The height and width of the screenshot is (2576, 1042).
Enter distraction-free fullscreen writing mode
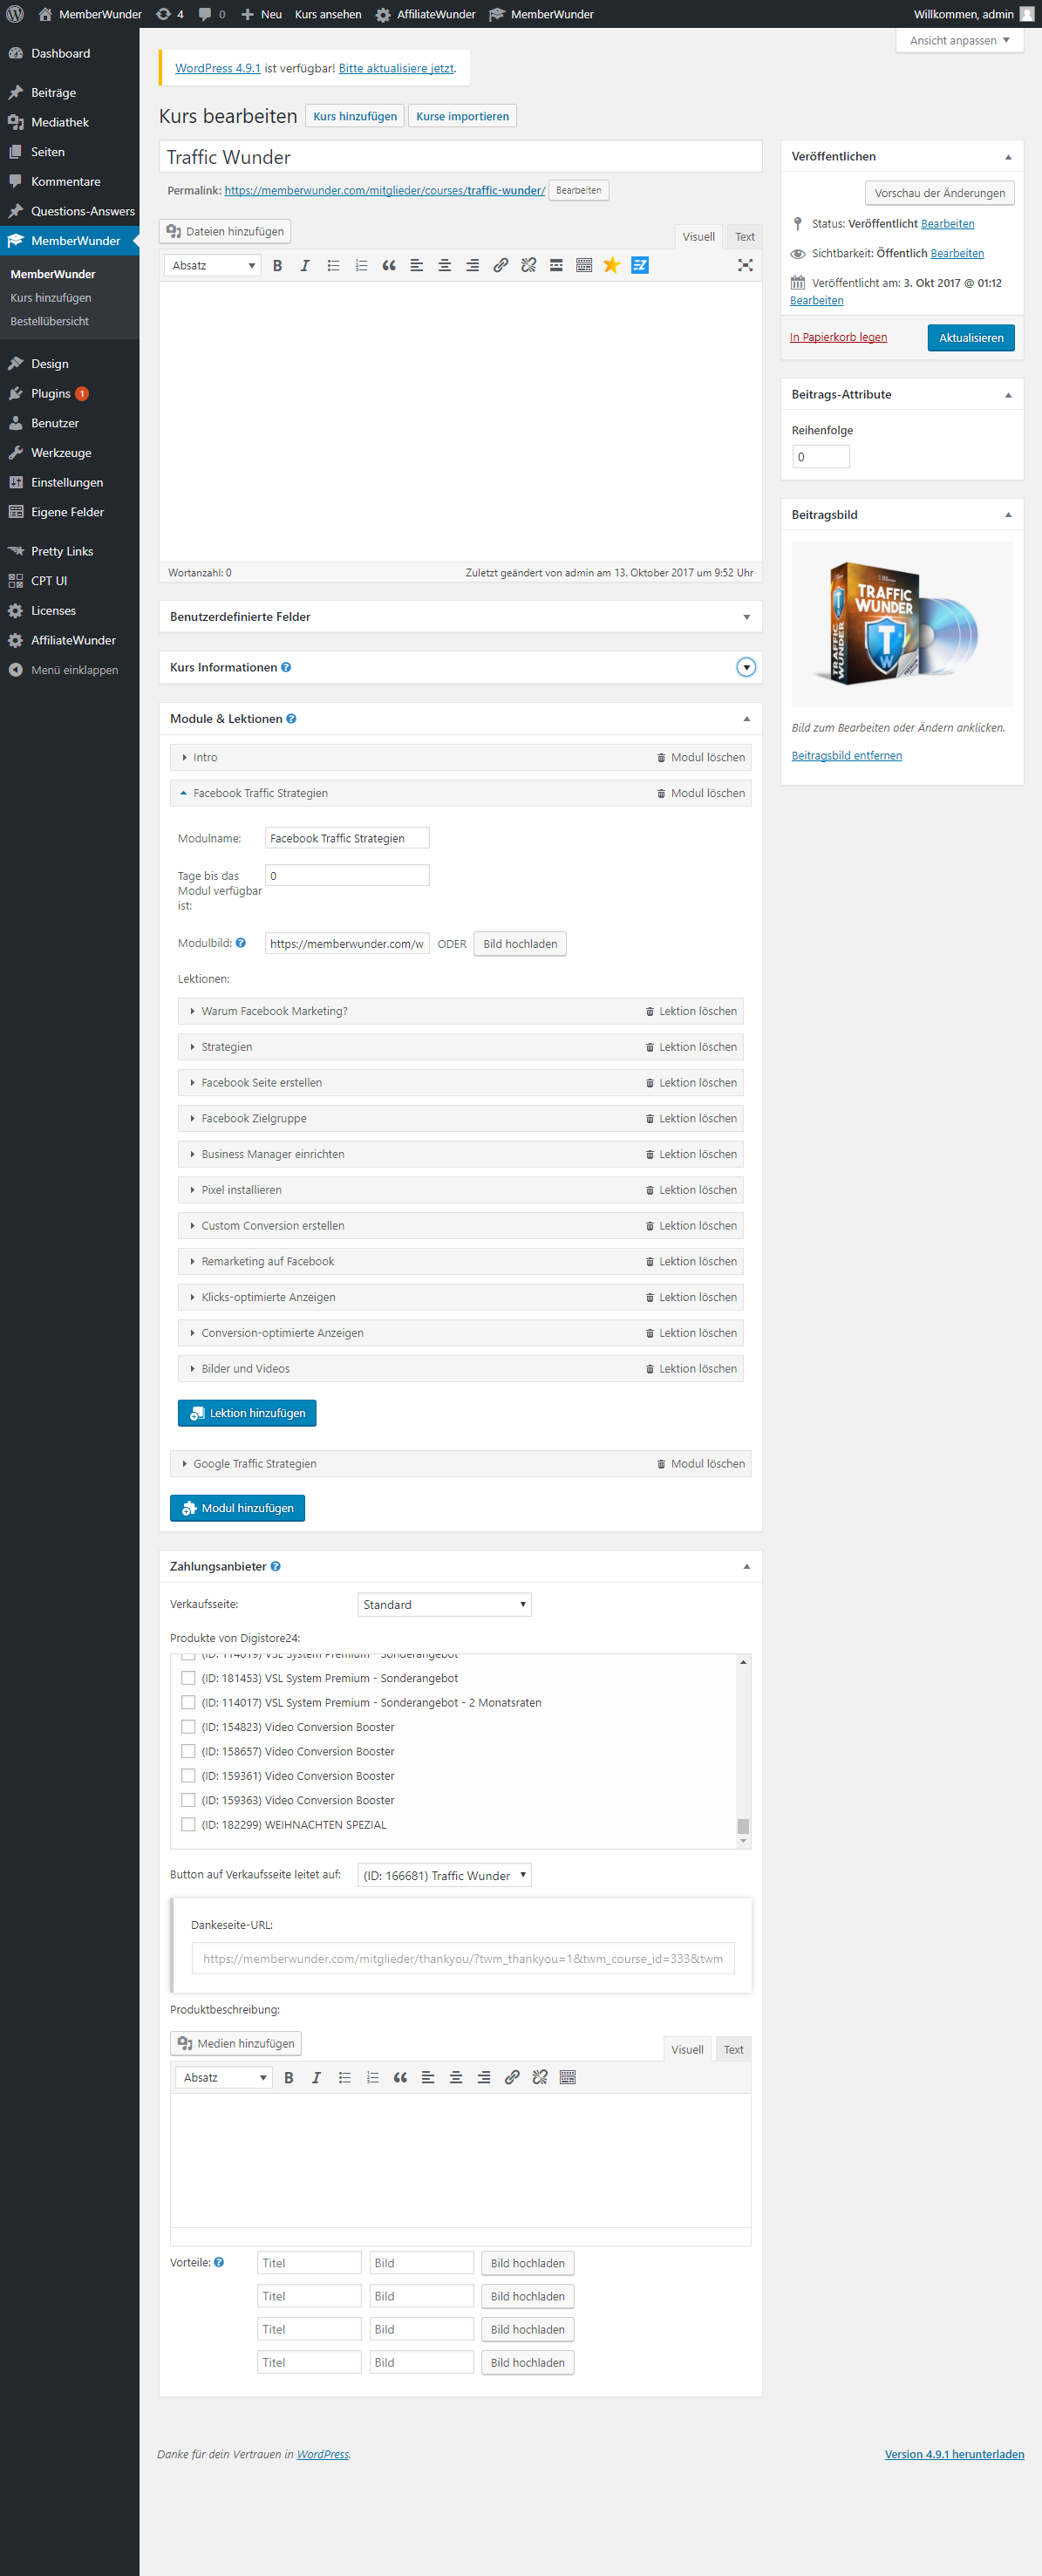coord(745,265)
